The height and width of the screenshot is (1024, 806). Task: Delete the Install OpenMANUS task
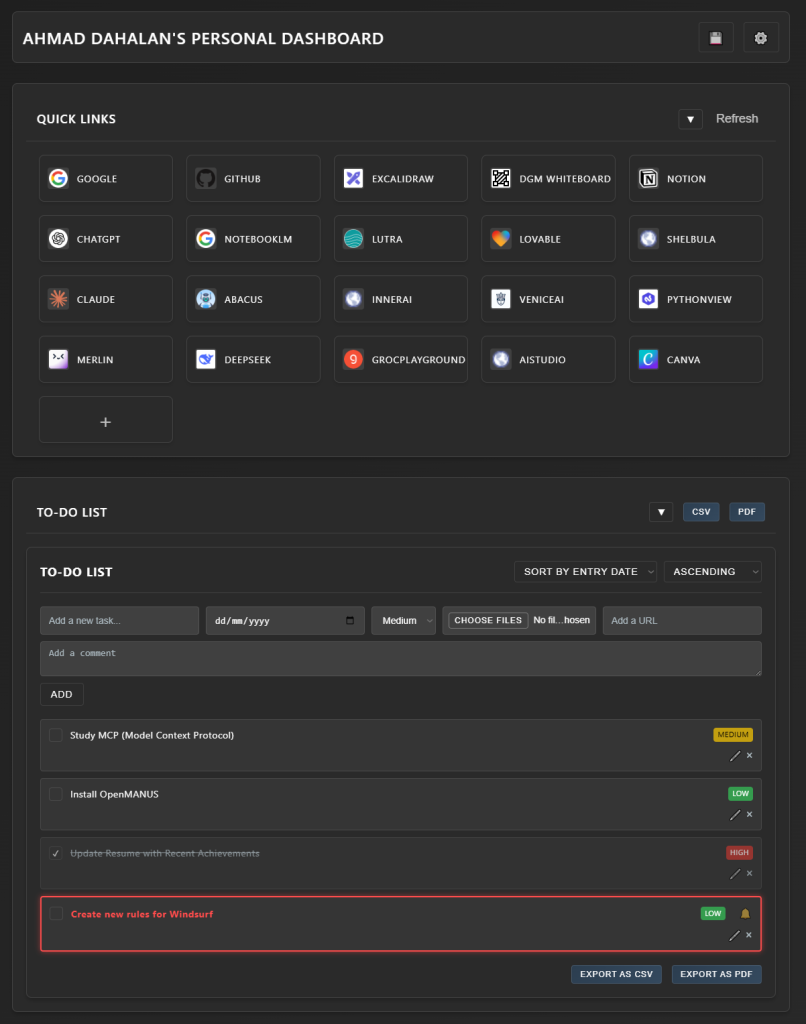[749, 815]
